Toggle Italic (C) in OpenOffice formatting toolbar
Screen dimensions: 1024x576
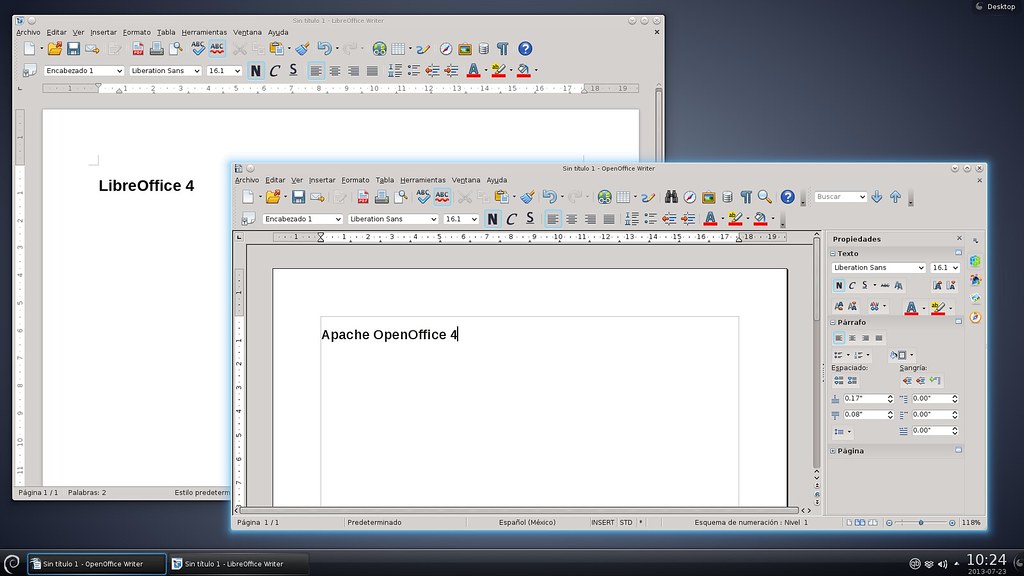pyautogui.click(x=511, y=219)
